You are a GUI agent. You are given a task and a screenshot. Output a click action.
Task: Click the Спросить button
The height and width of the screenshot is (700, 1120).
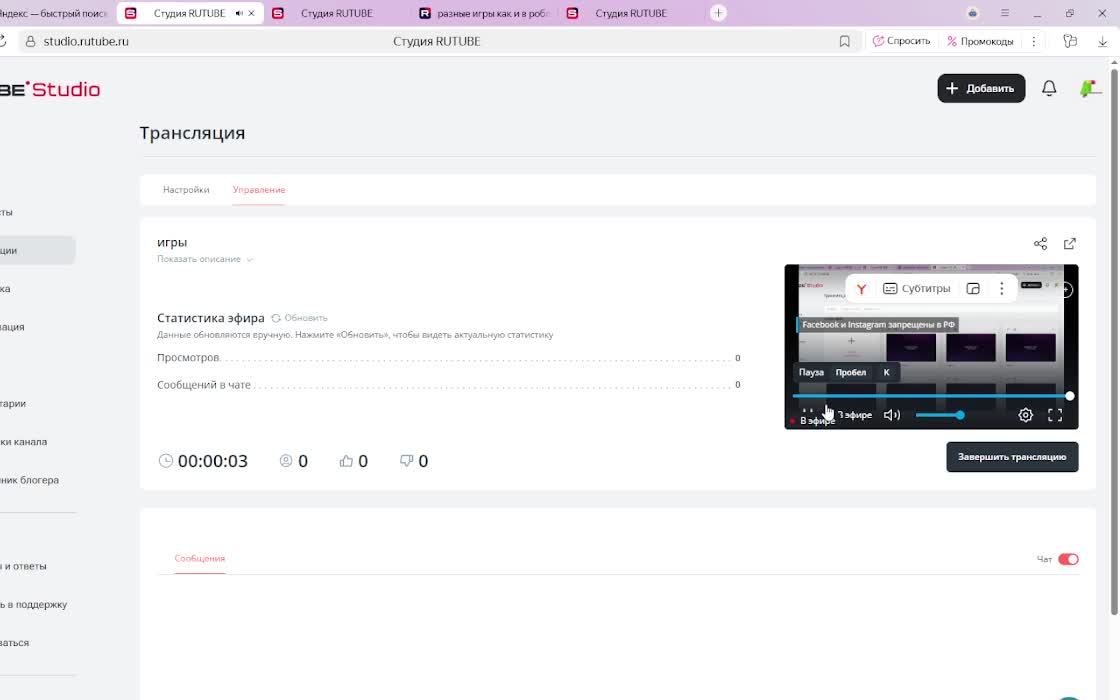click(901, 41)
